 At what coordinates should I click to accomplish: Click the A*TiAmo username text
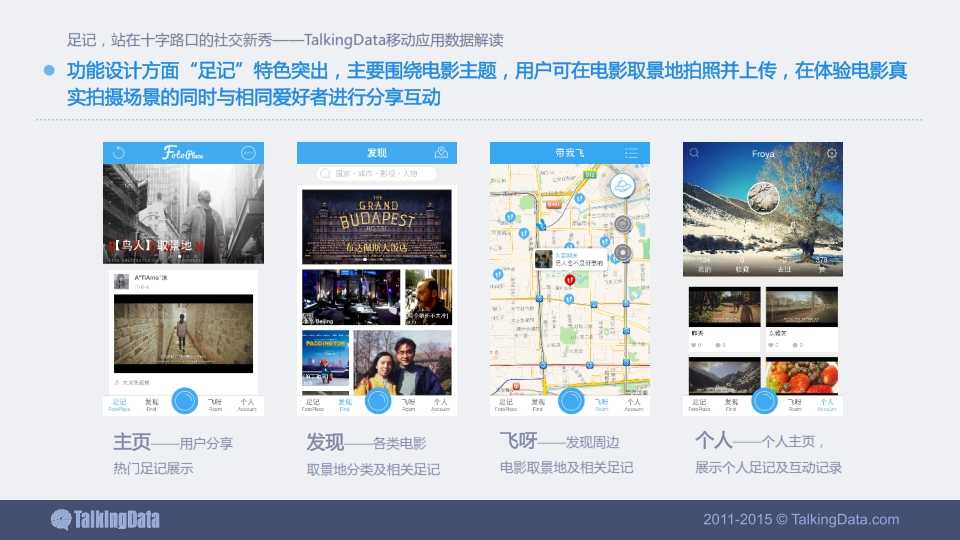click(x=151, y=278)
